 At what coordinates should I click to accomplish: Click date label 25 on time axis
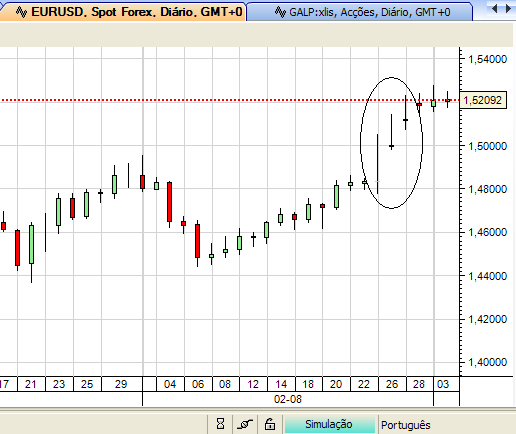pos(87,384)
